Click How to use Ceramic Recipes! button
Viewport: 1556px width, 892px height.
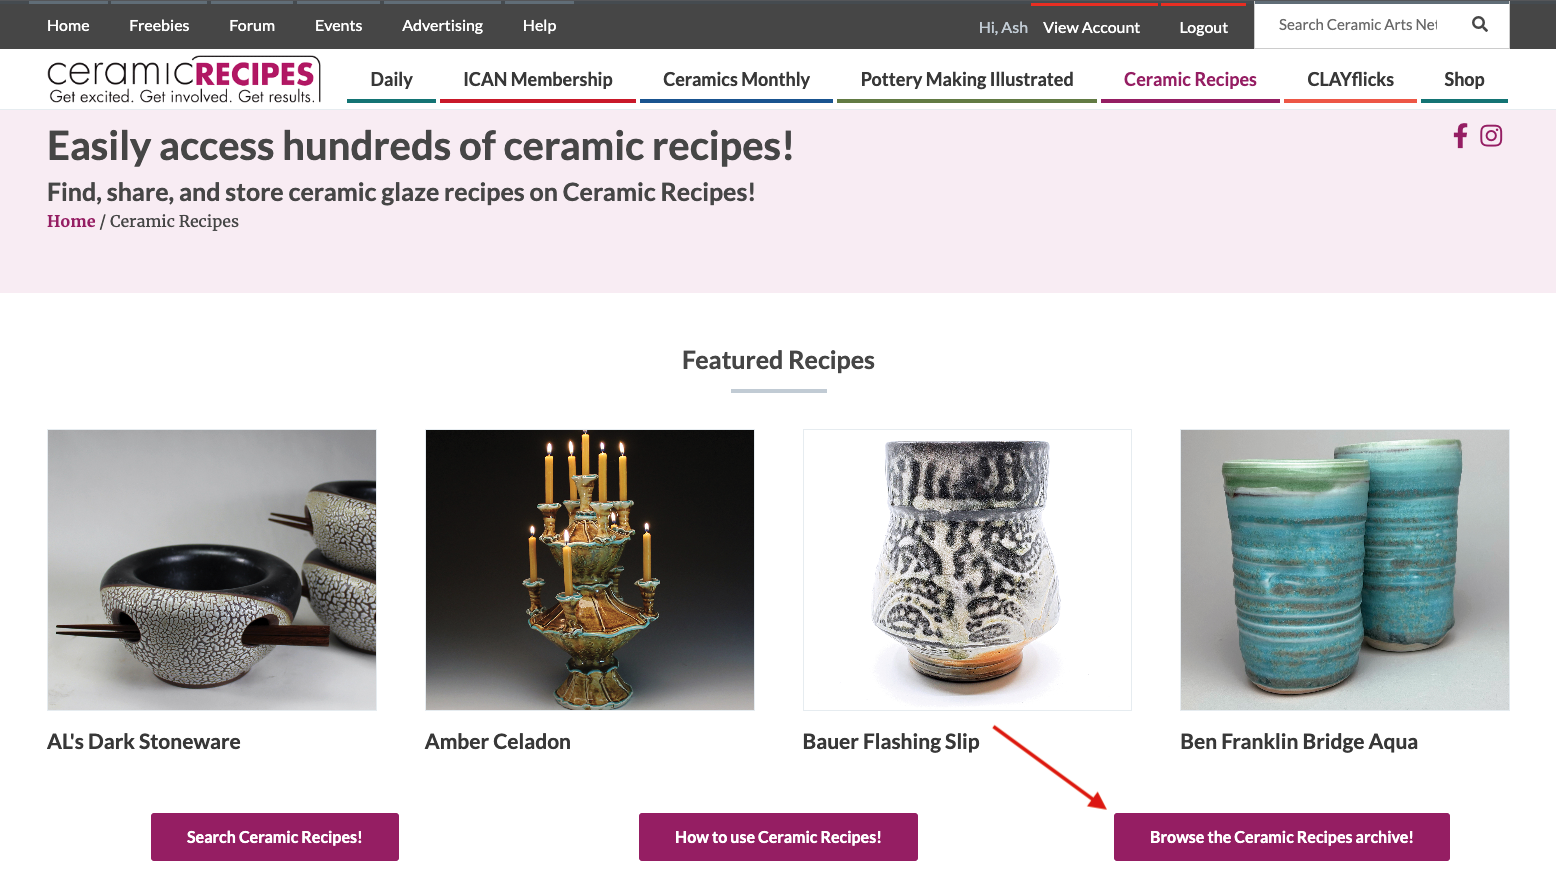(x=778, y=837)
